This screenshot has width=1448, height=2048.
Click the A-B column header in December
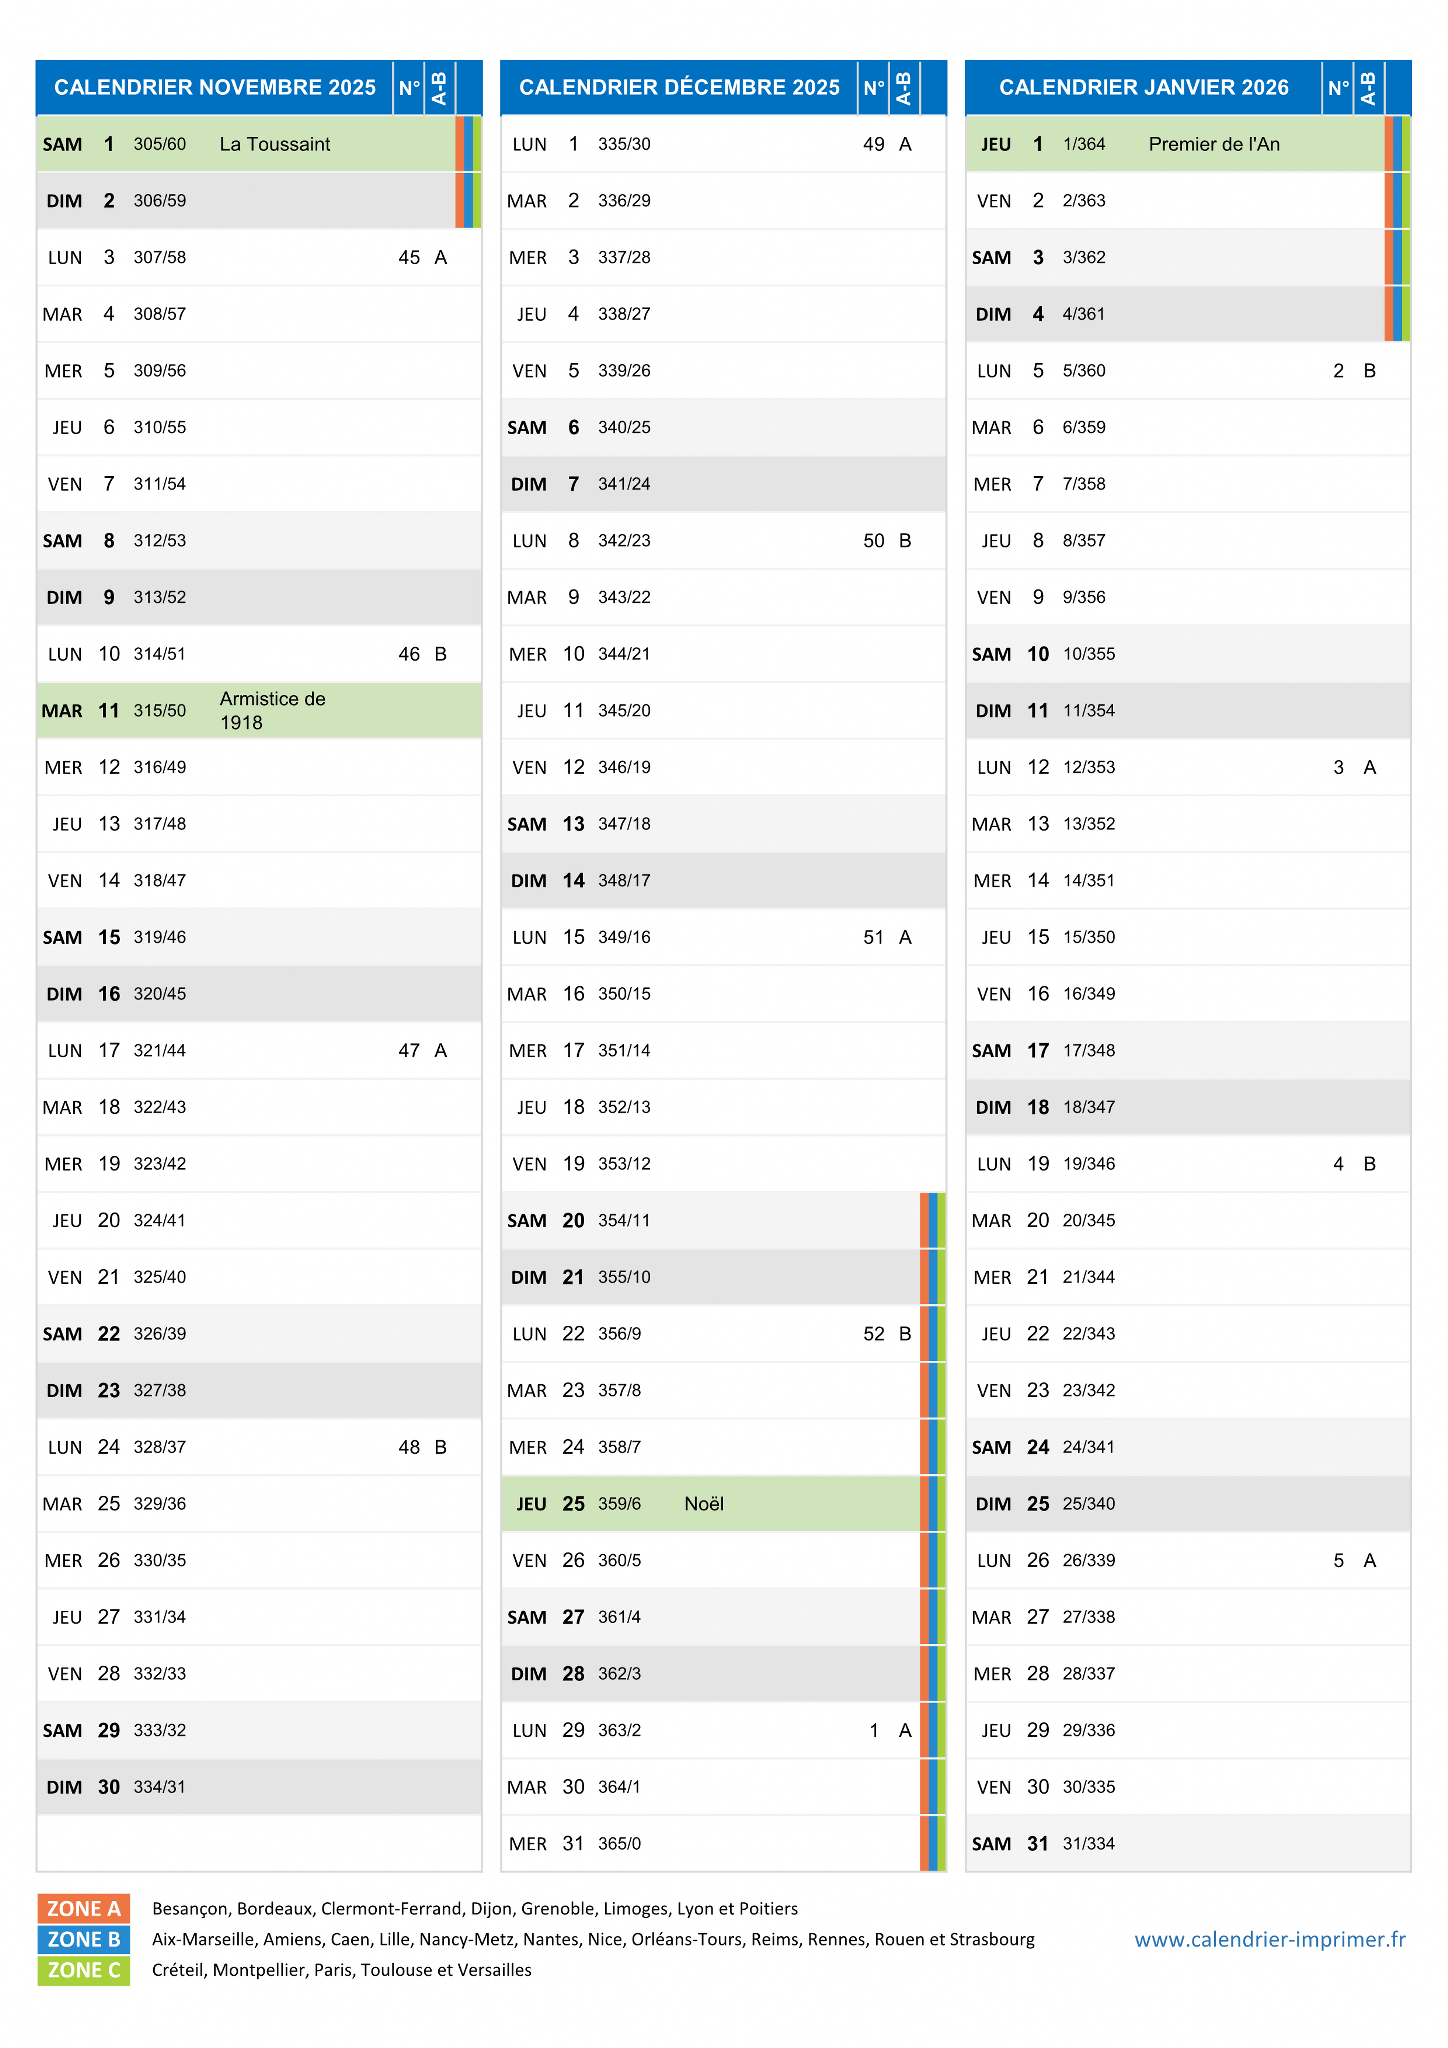904,88
